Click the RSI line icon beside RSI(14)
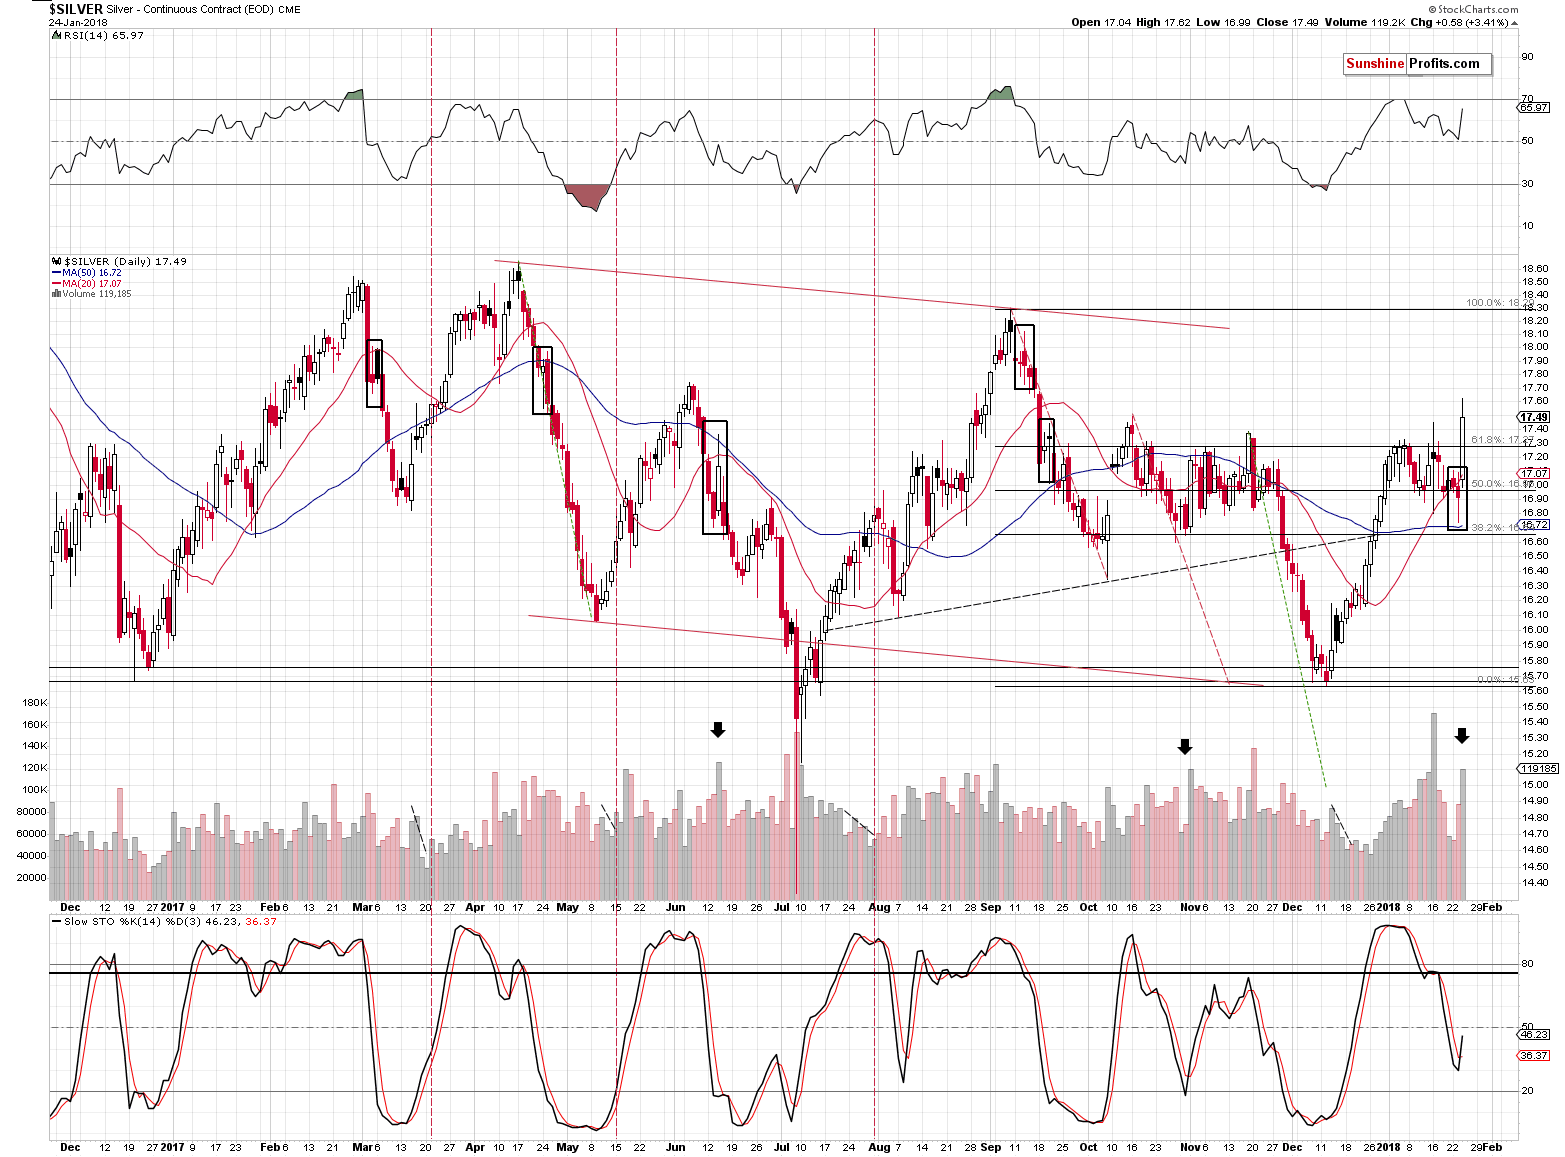The image size is (1565, 1157). [x=55, y=35]
